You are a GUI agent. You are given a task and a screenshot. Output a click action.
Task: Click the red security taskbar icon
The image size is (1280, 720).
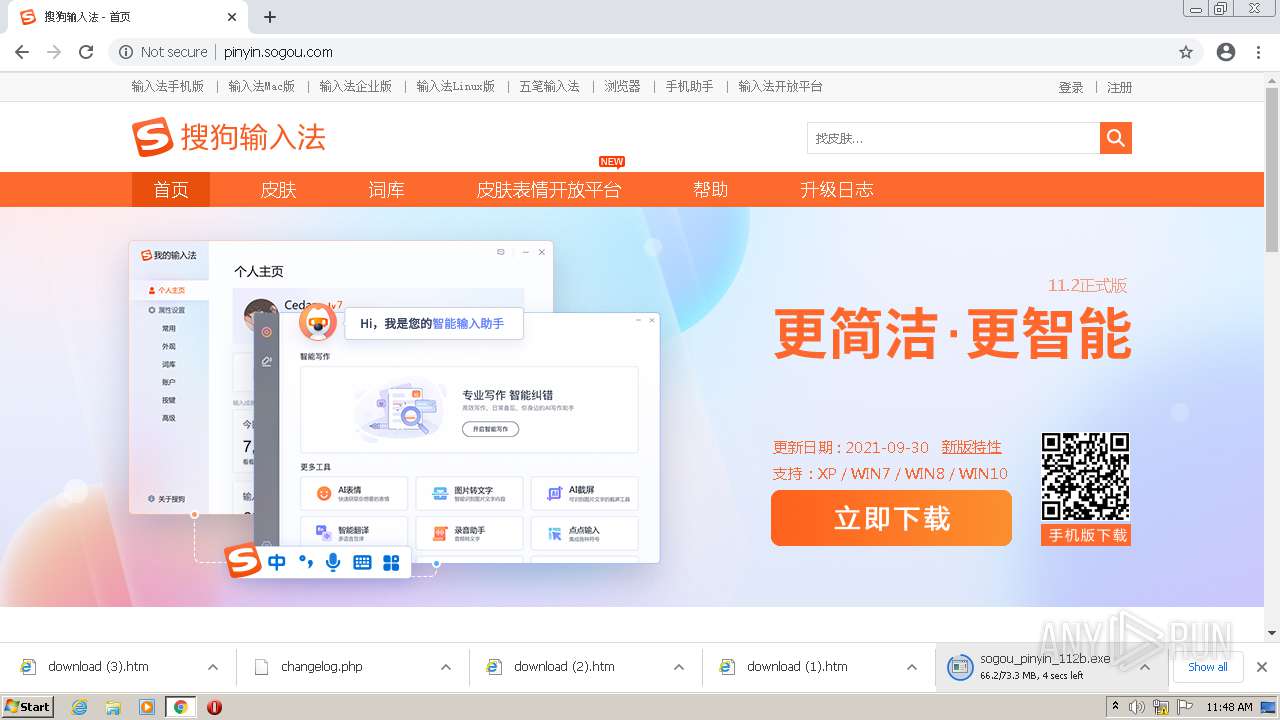[x=214, y=707]
